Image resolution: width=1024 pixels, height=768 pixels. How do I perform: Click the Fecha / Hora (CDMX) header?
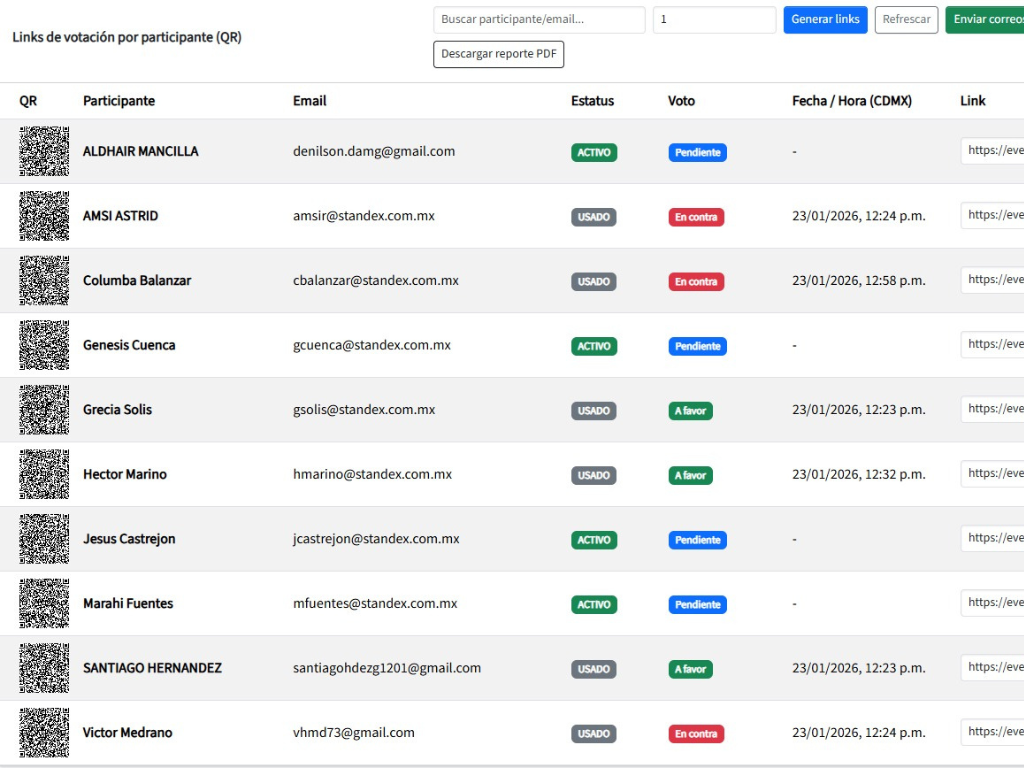851,101
